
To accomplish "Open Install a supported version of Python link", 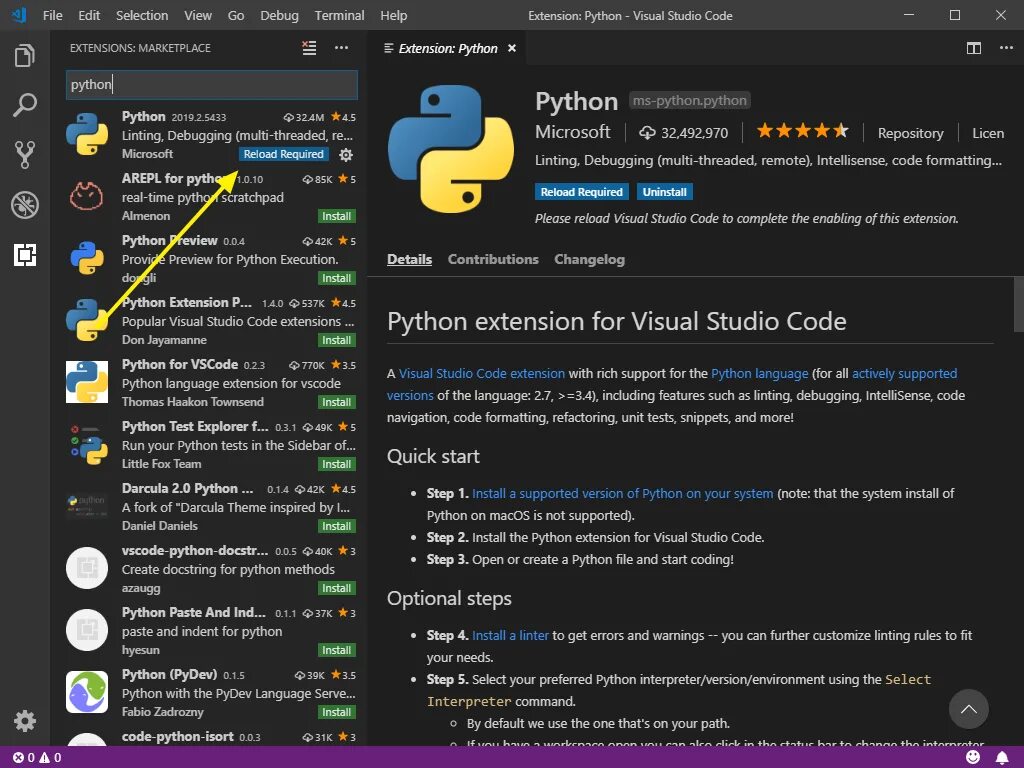I will 622,494.
